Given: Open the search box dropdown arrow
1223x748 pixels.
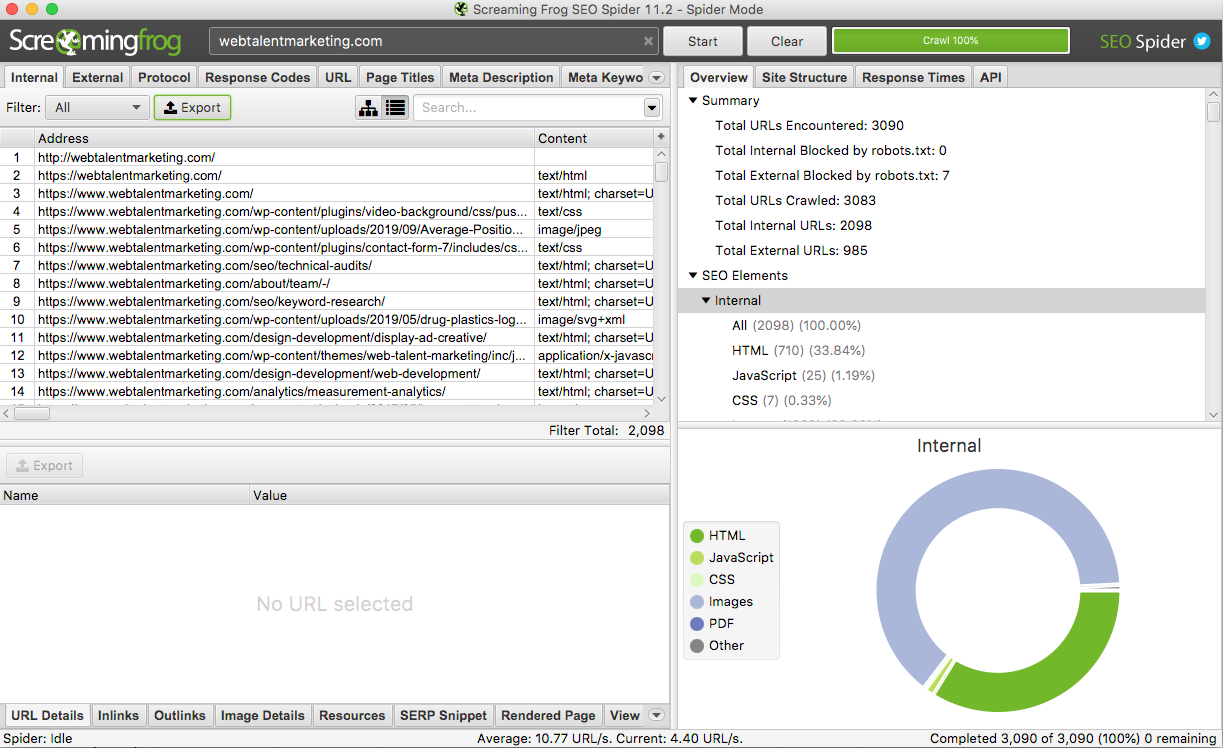Looking at the screenshot, I should 652,108.
